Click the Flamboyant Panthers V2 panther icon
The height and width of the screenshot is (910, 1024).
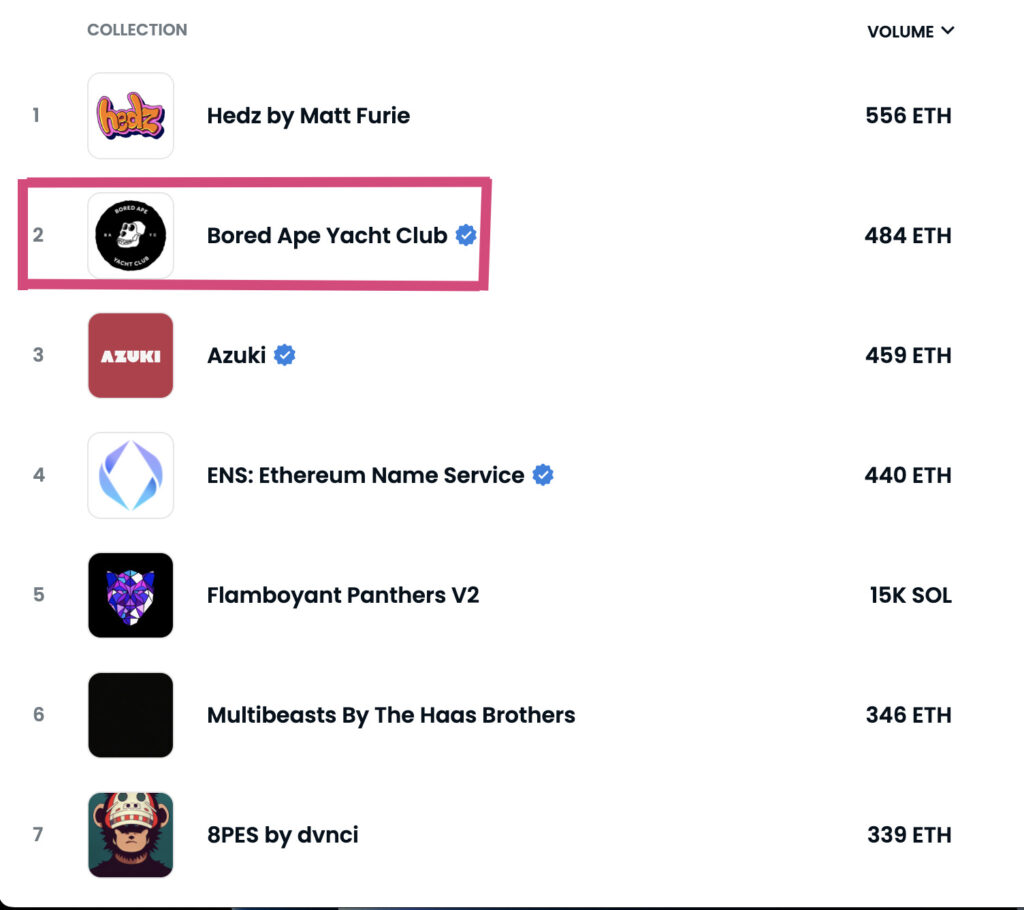pyautogui.click(x=130, y=596)
